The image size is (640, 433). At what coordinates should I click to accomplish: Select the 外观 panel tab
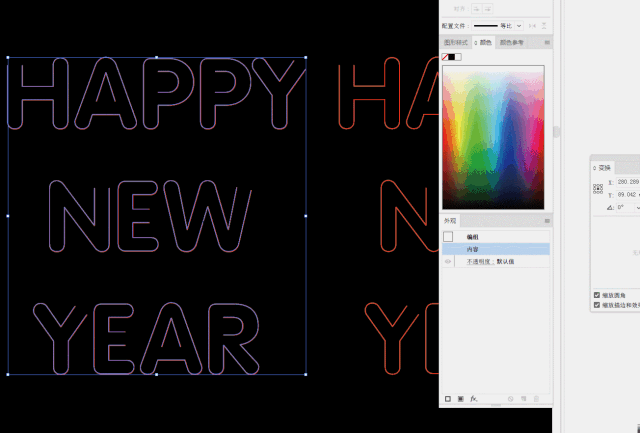(x=450, y=221)
